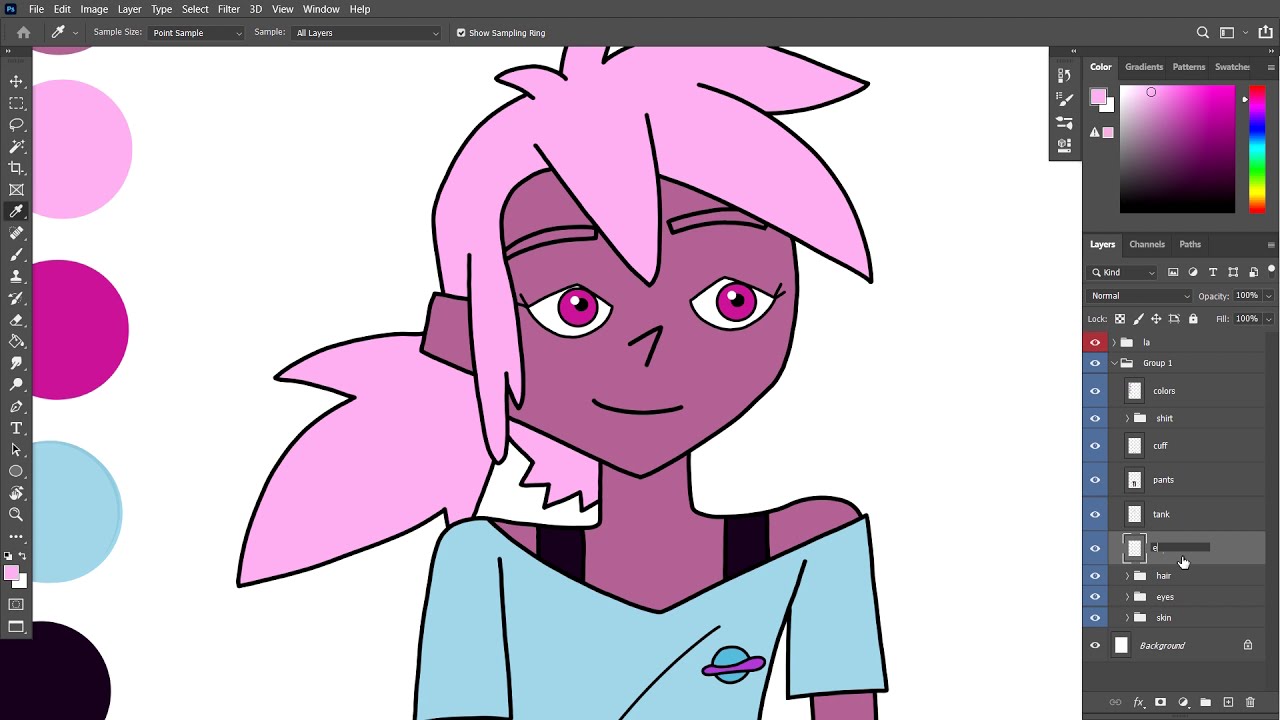Select the Eyedropper tool in the toolbar
This screenshot has height=720, width=1280.
pos(16,211)
